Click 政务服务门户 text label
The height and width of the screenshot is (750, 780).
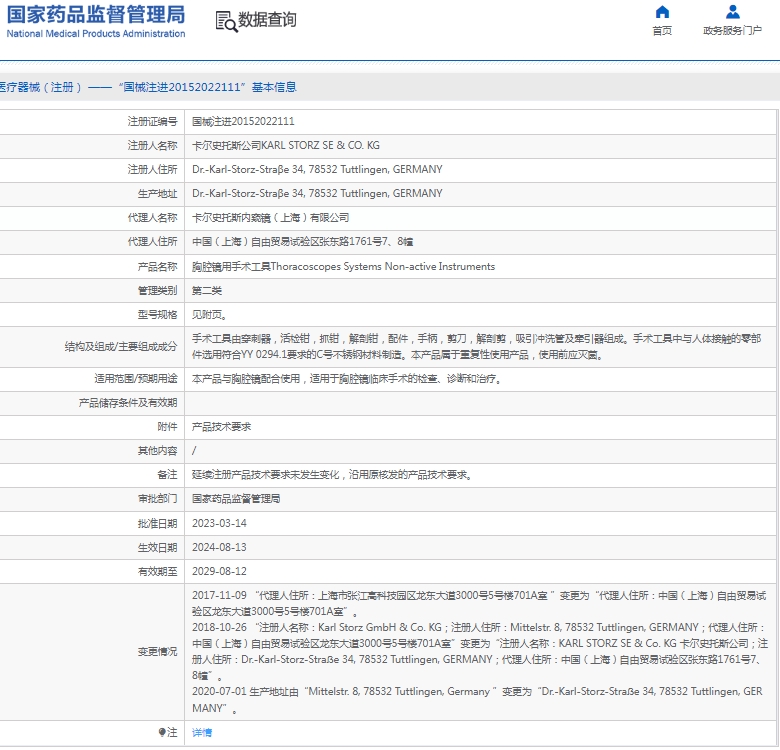click(732, 31)
